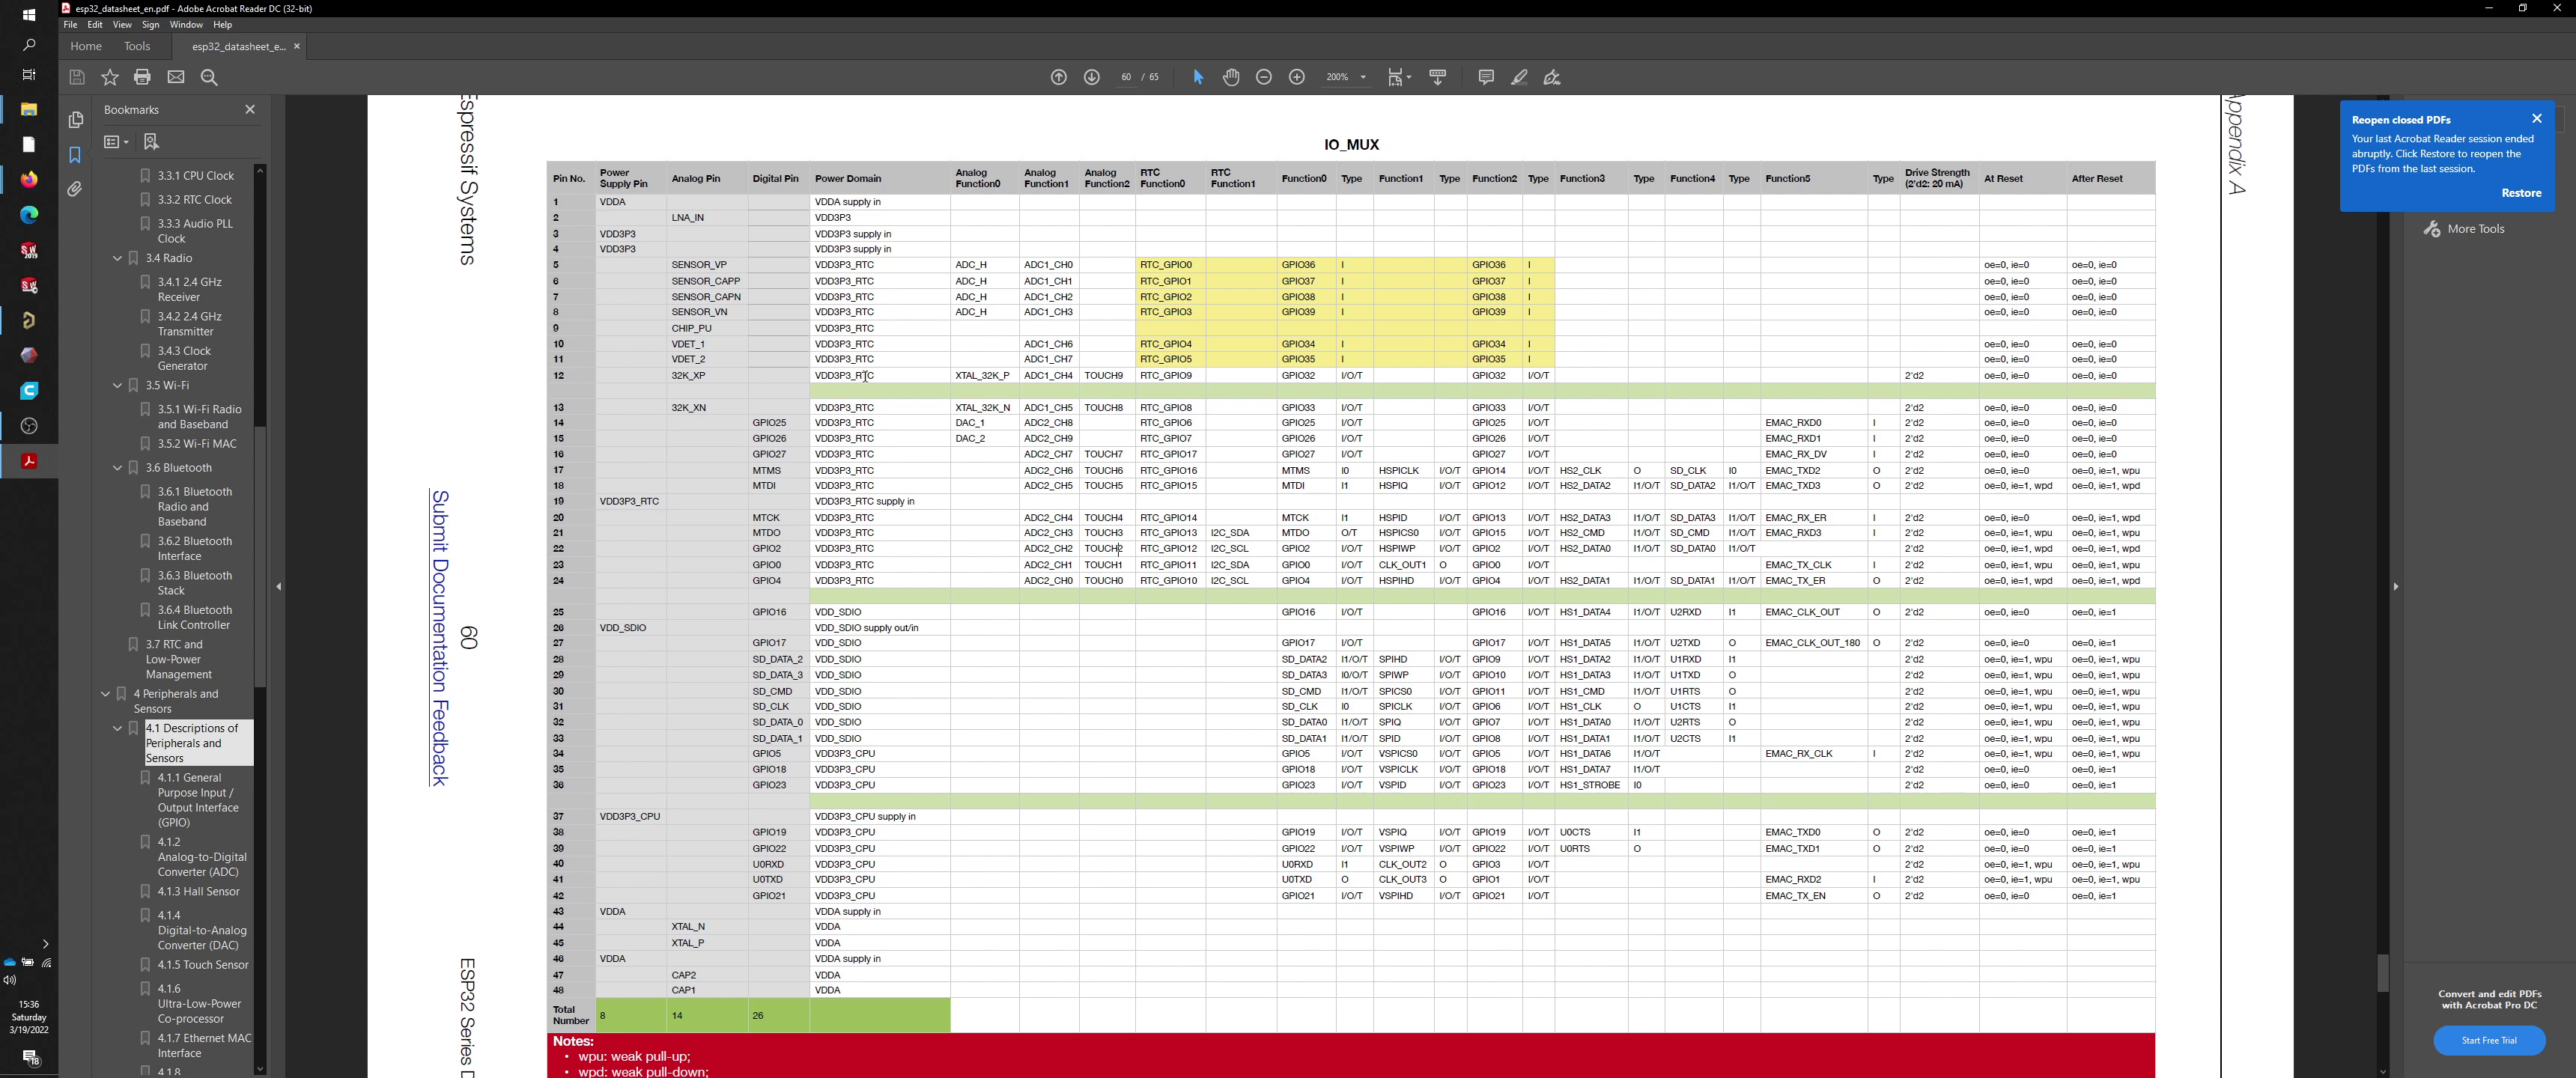Jump to 4.1.5 Touch Sensor bookmark
The width and height of the screenshot is (2576, 1078).
(x=203, y=964)
